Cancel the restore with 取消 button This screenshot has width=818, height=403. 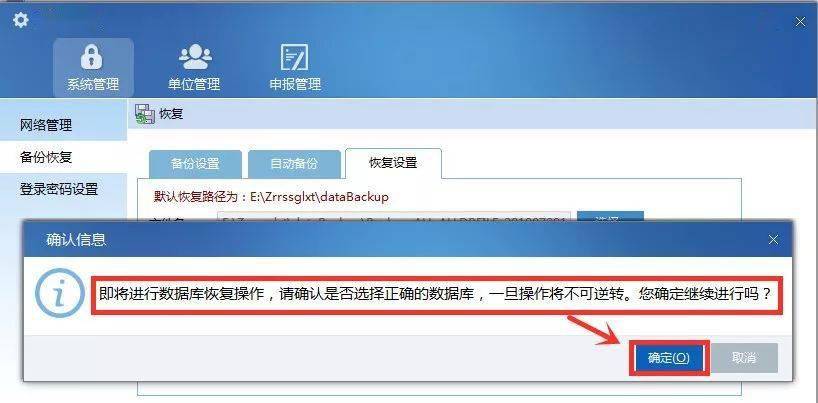[x=744, y=358]
